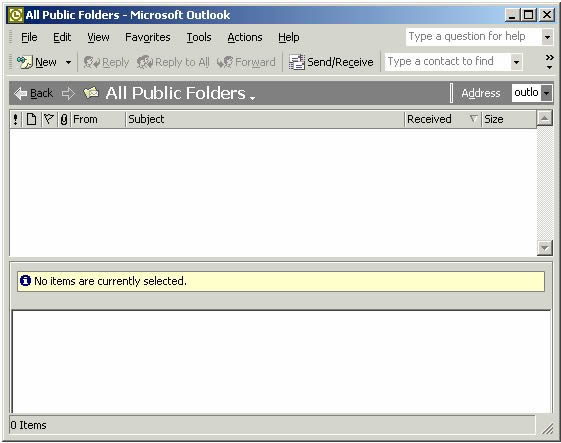The width and height of the screenshot is (561, 443).
Task: Click 'No items are currently selected.' text
Action: pos(110,281)
